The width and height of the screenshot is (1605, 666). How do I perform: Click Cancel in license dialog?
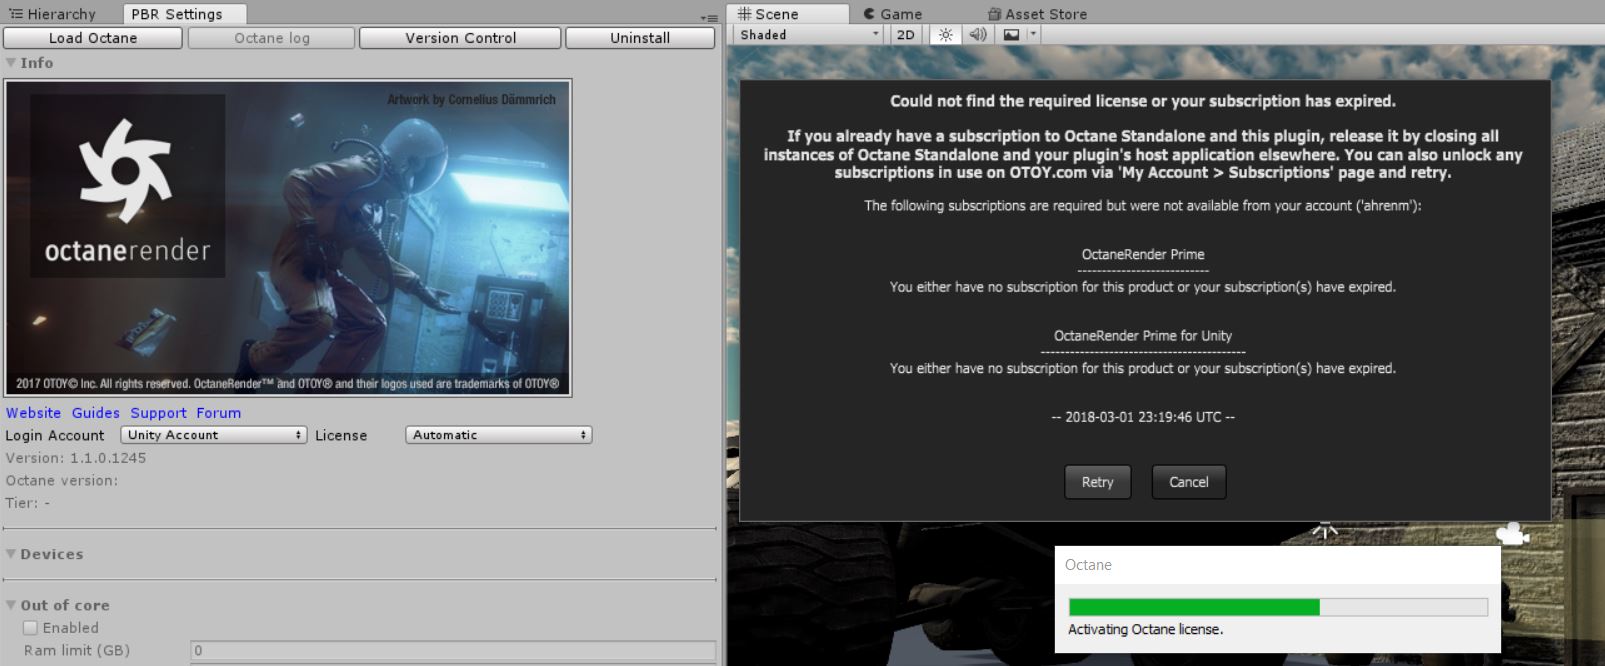point(1189,482)
